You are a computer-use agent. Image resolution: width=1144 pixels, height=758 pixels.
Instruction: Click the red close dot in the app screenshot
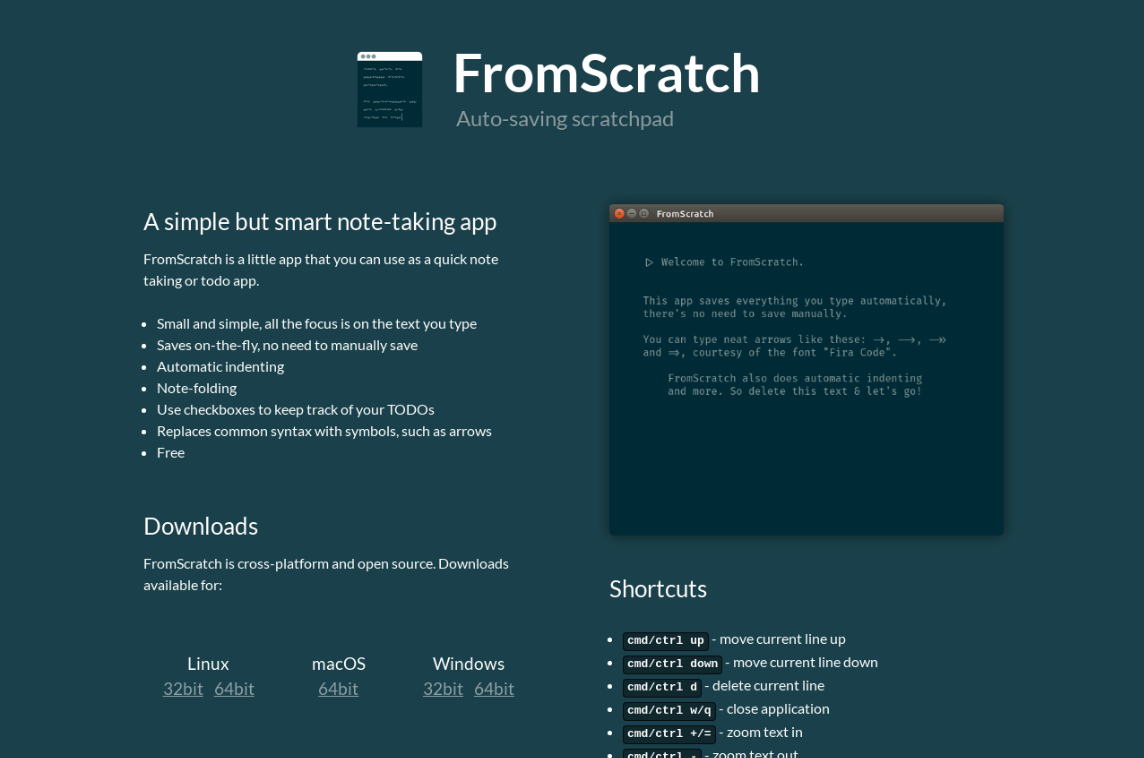(619, 214)
